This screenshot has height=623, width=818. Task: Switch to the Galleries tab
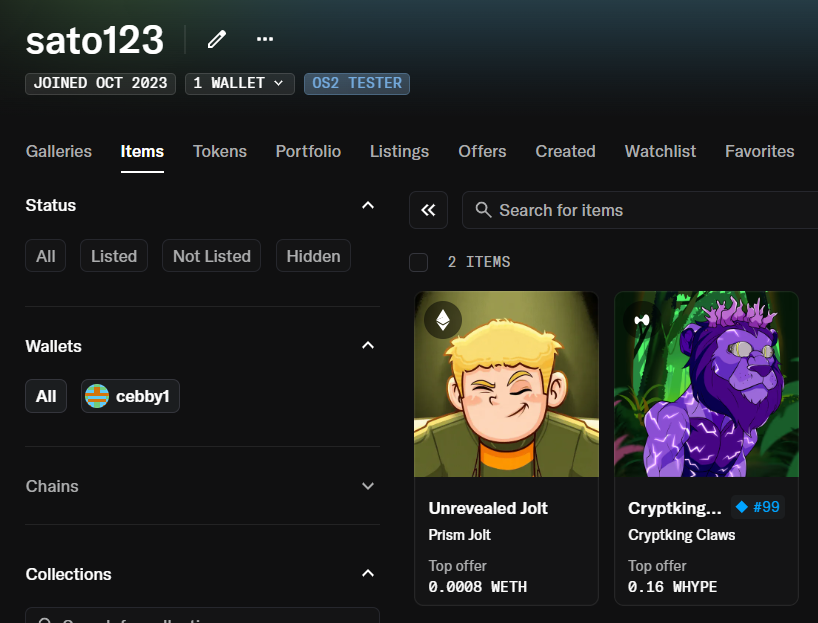(x=59, y=151)
